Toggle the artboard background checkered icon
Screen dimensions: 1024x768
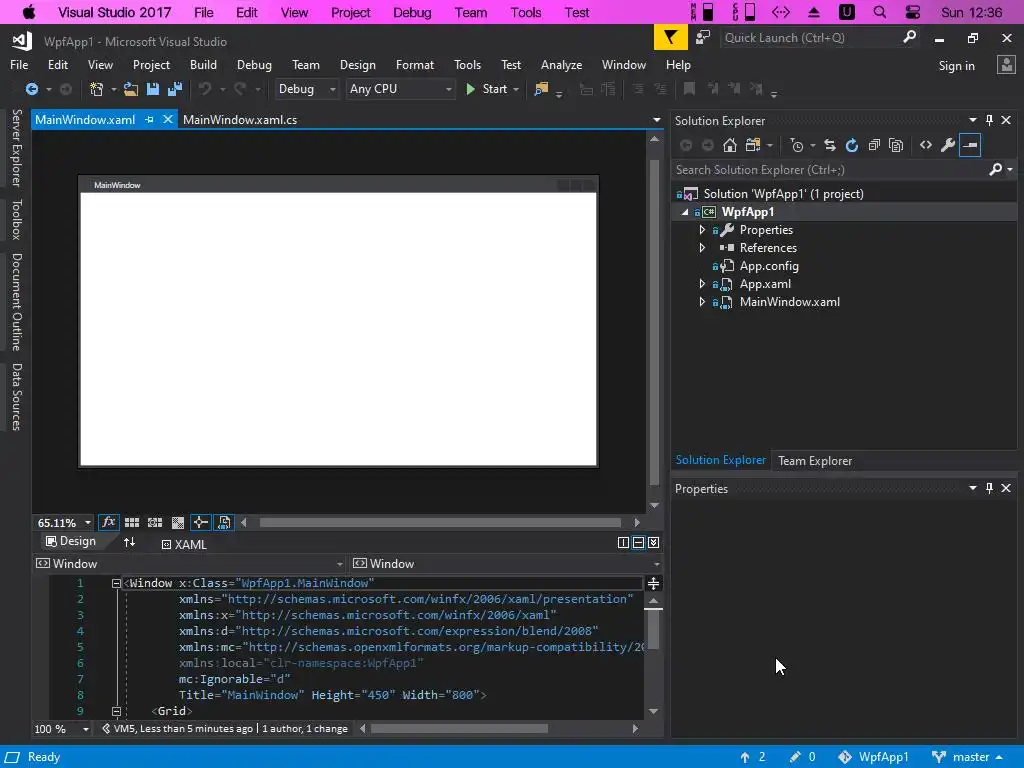point(178,522)
